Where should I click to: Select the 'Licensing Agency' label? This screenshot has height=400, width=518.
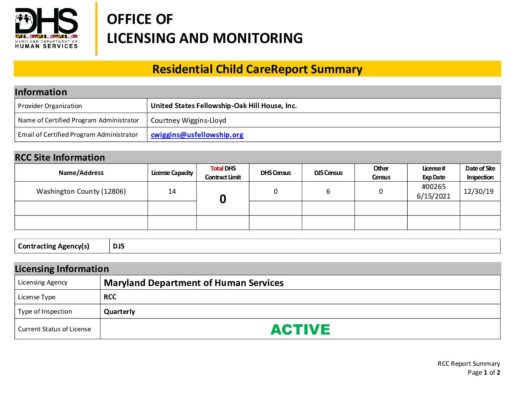(x=42, y=282)
